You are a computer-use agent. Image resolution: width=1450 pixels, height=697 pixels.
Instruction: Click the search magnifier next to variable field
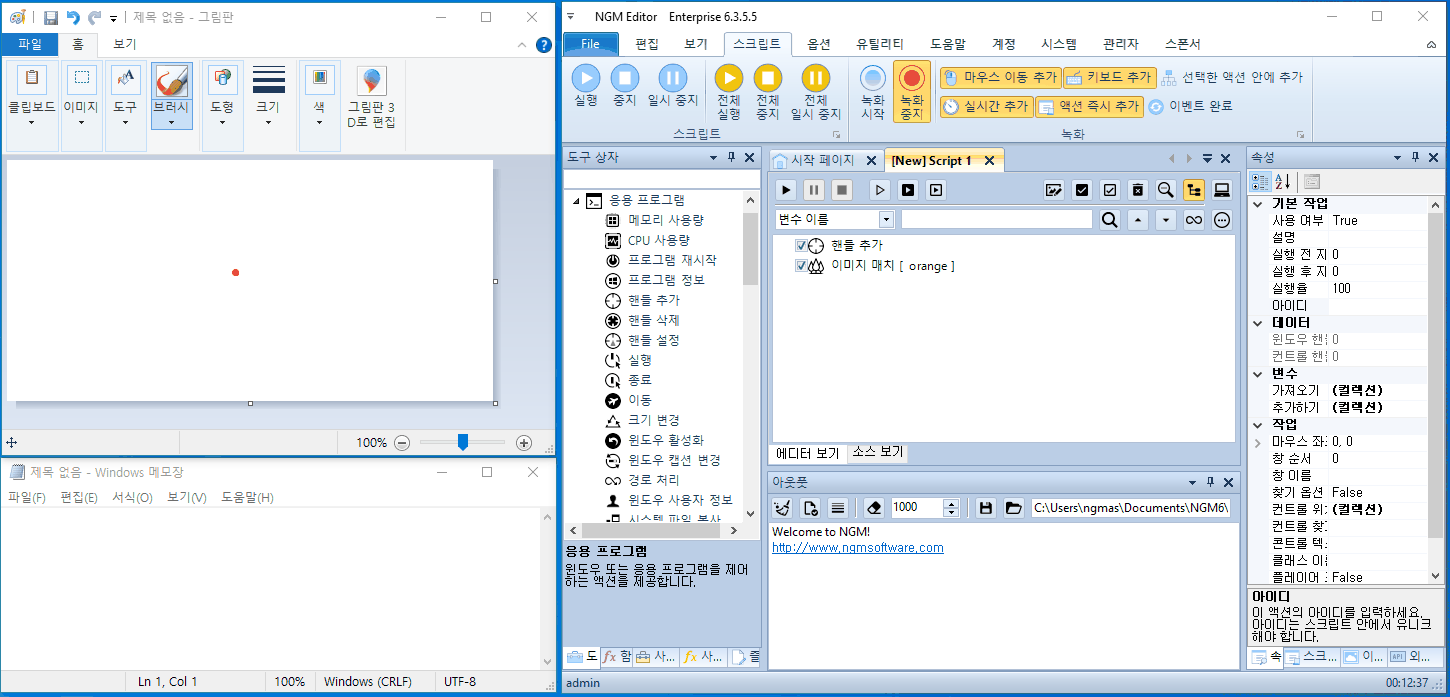coord(1109,220)
